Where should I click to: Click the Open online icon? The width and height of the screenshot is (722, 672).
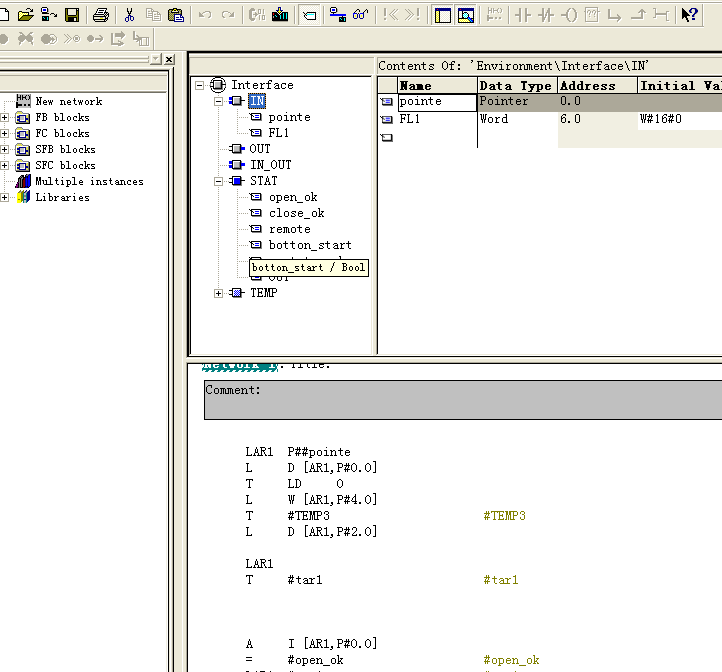click(48, 15)
